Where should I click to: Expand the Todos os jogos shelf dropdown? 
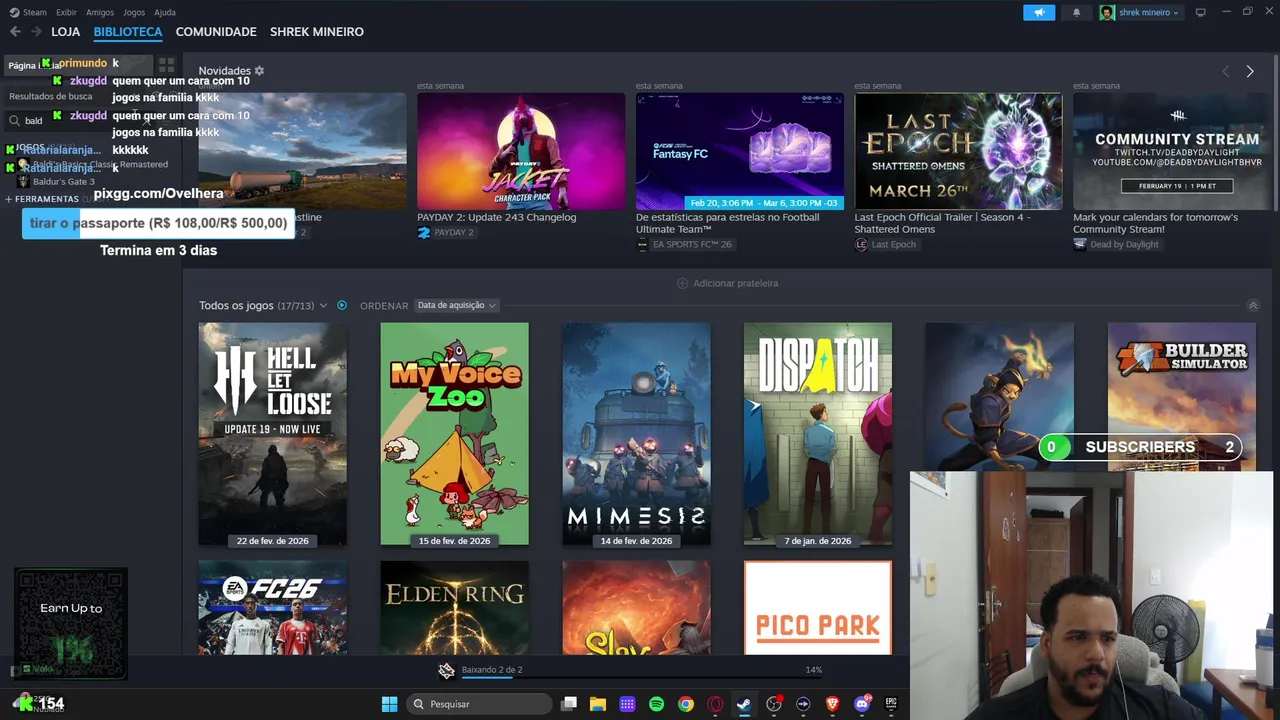[323, 306]
